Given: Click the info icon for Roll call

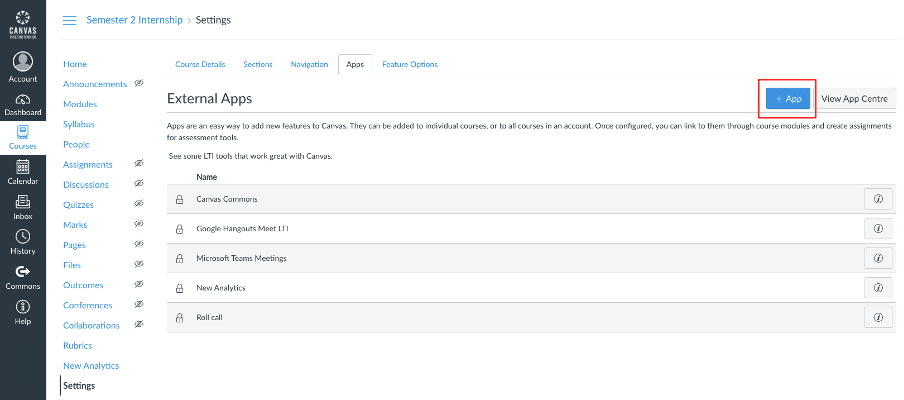Looking at the screenshot, I should click(877, 317).
